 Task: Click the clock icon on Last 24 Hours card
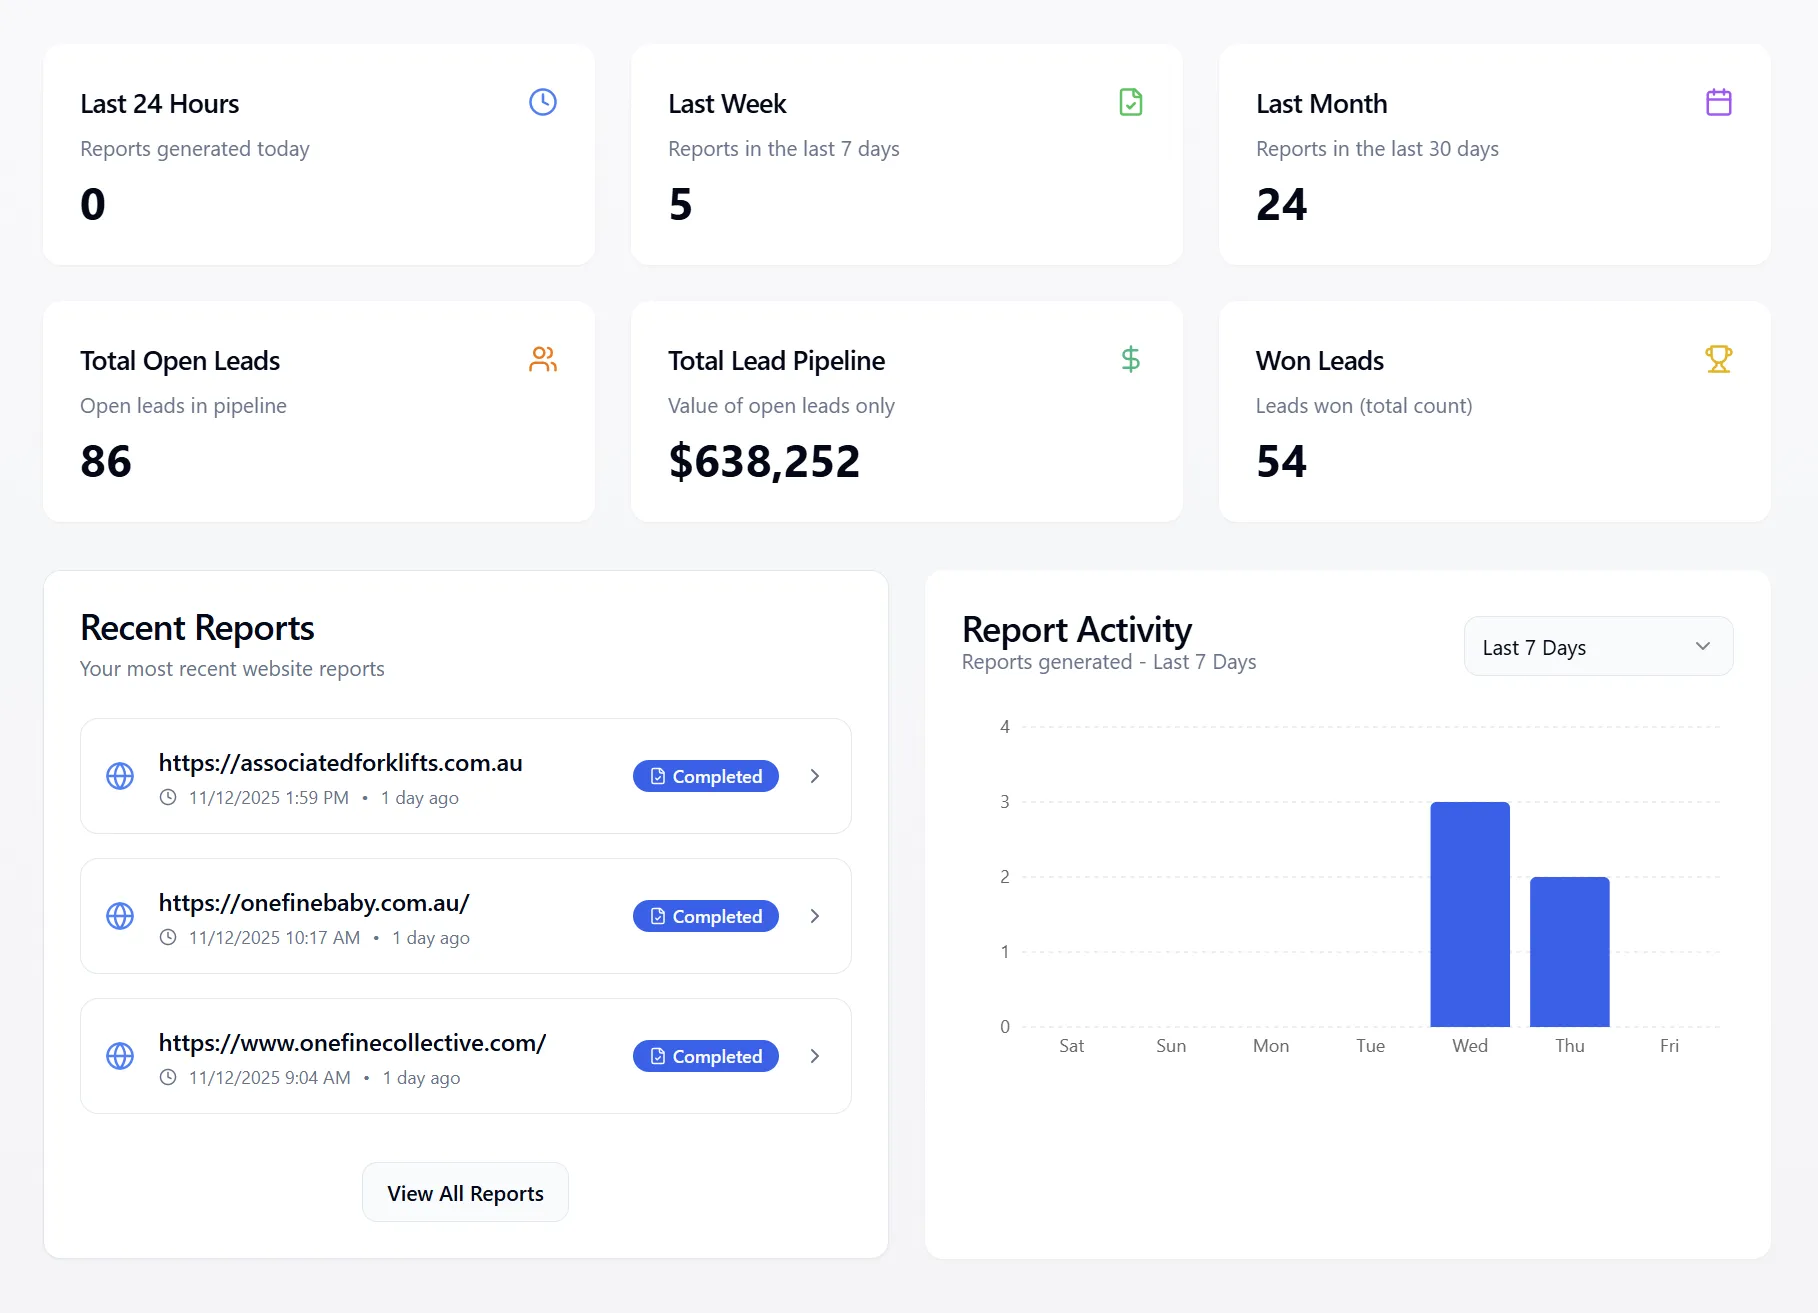(x=542, y=102)
